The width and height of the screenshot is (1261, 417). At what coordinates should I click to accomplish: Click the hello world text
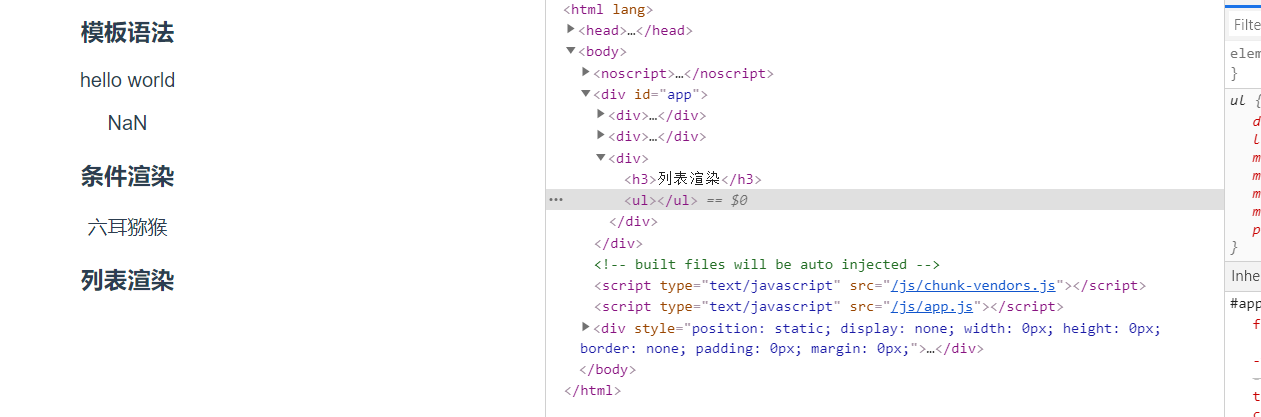127,80
